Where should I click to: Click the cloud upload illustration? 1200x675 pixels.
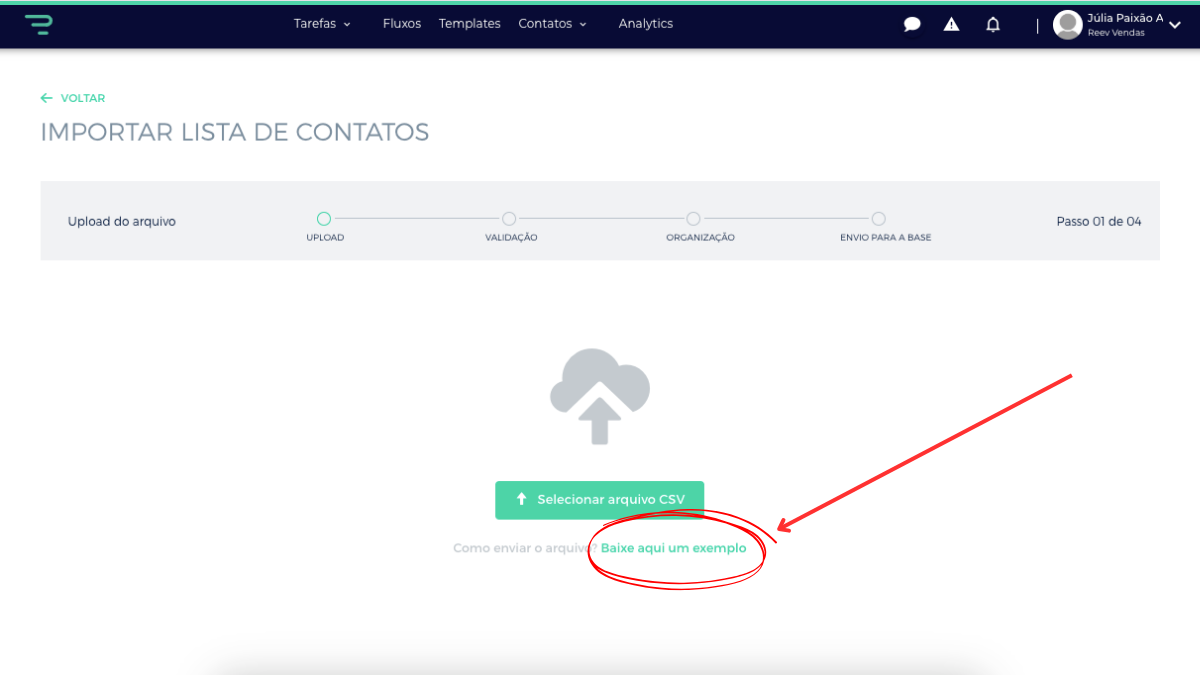tap(600, 396)
